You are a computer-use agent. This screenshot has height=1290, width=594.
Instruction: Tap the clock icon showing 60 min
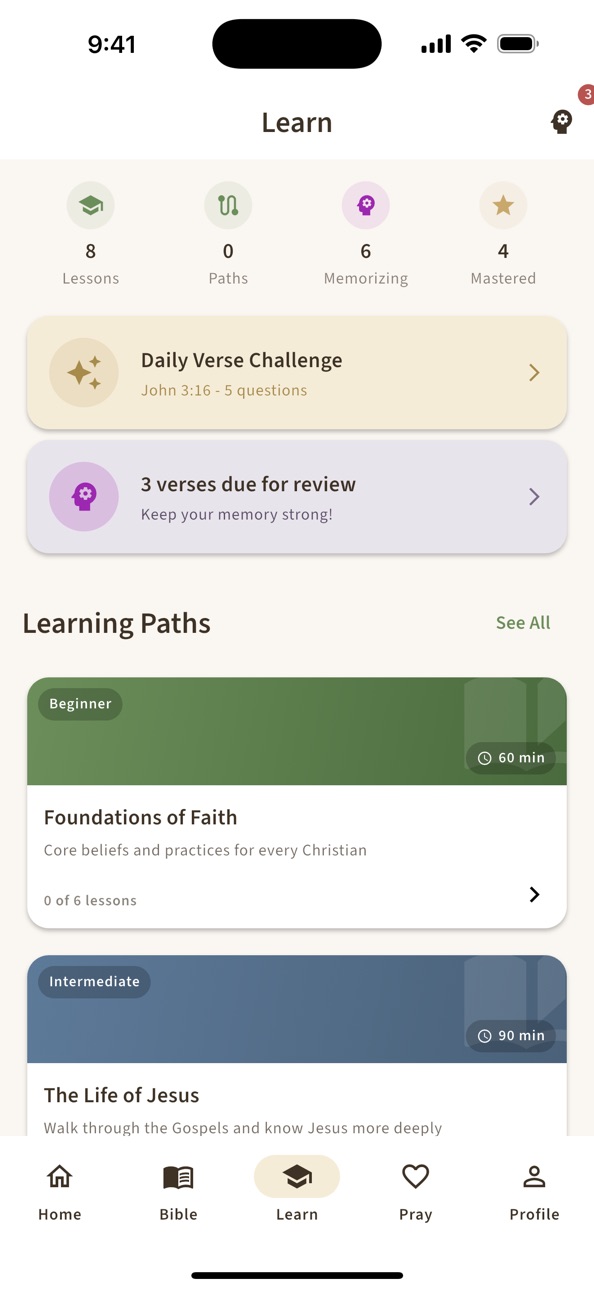point(485,758)
